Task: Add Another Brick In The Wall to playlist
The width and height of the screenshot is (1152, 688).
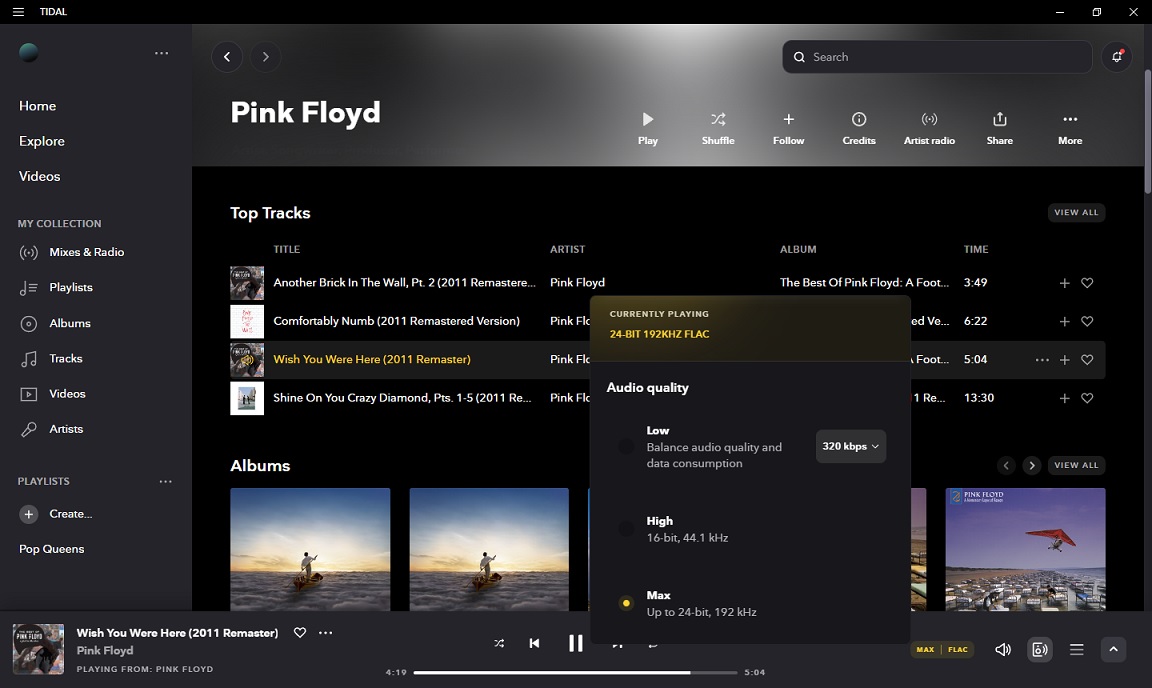Action: (1064, 283)
